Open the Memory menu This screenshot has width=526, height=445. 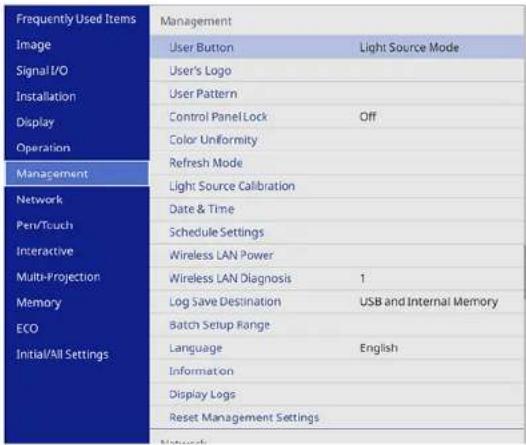point(39,303)
